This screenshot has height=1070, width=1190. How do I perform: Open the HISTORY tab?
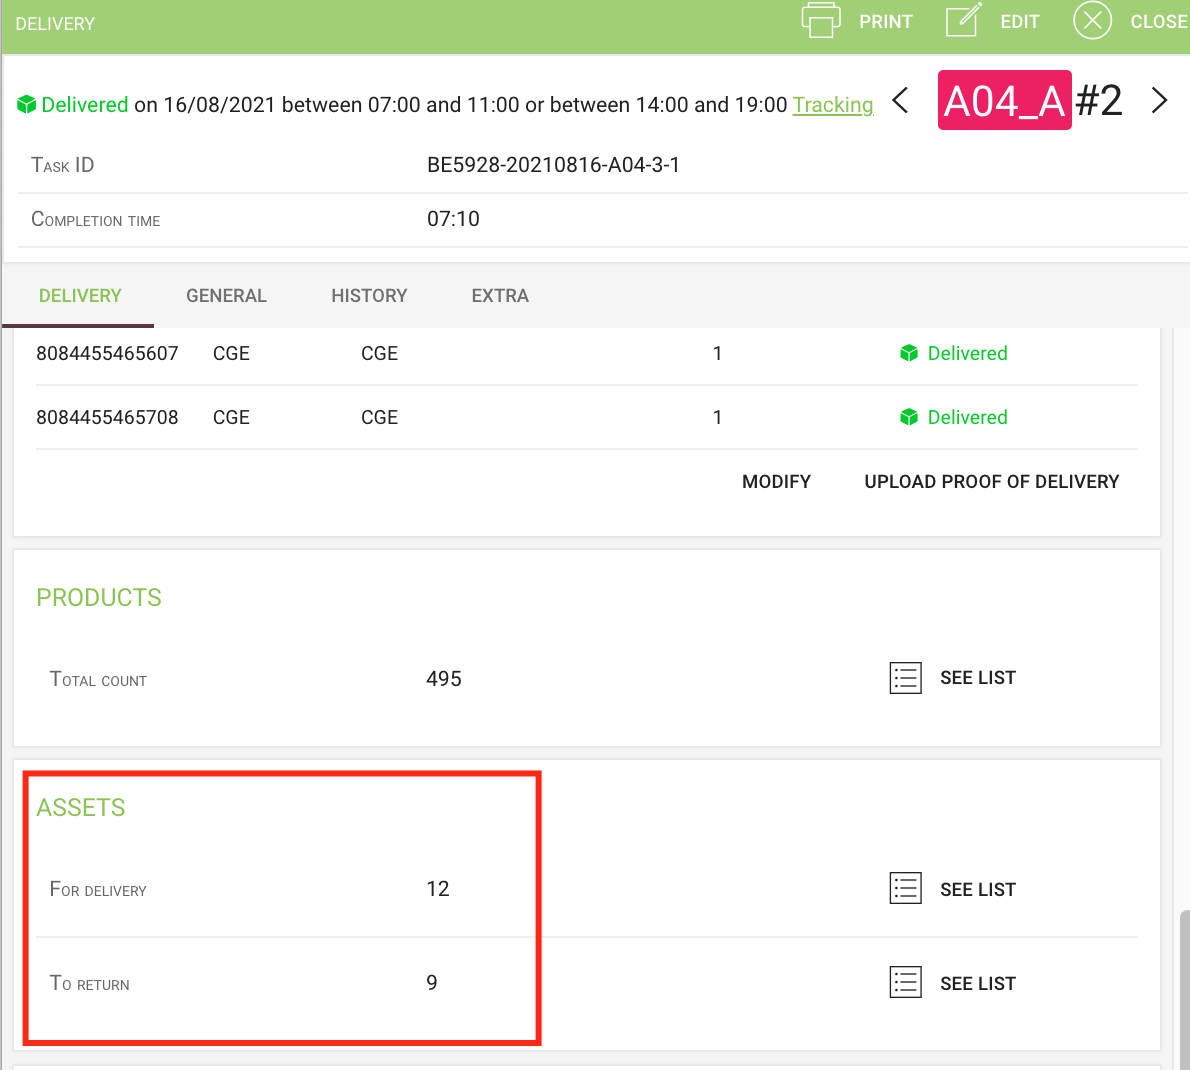coord(369,296)
